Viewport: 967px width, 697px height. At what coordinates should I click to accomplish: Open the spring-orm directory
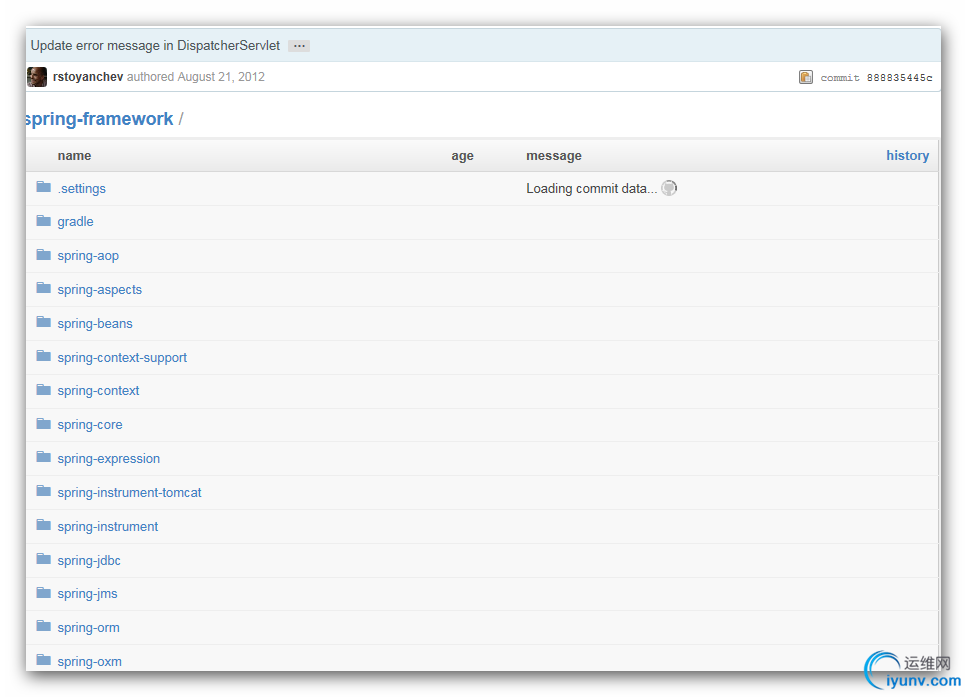89,628
